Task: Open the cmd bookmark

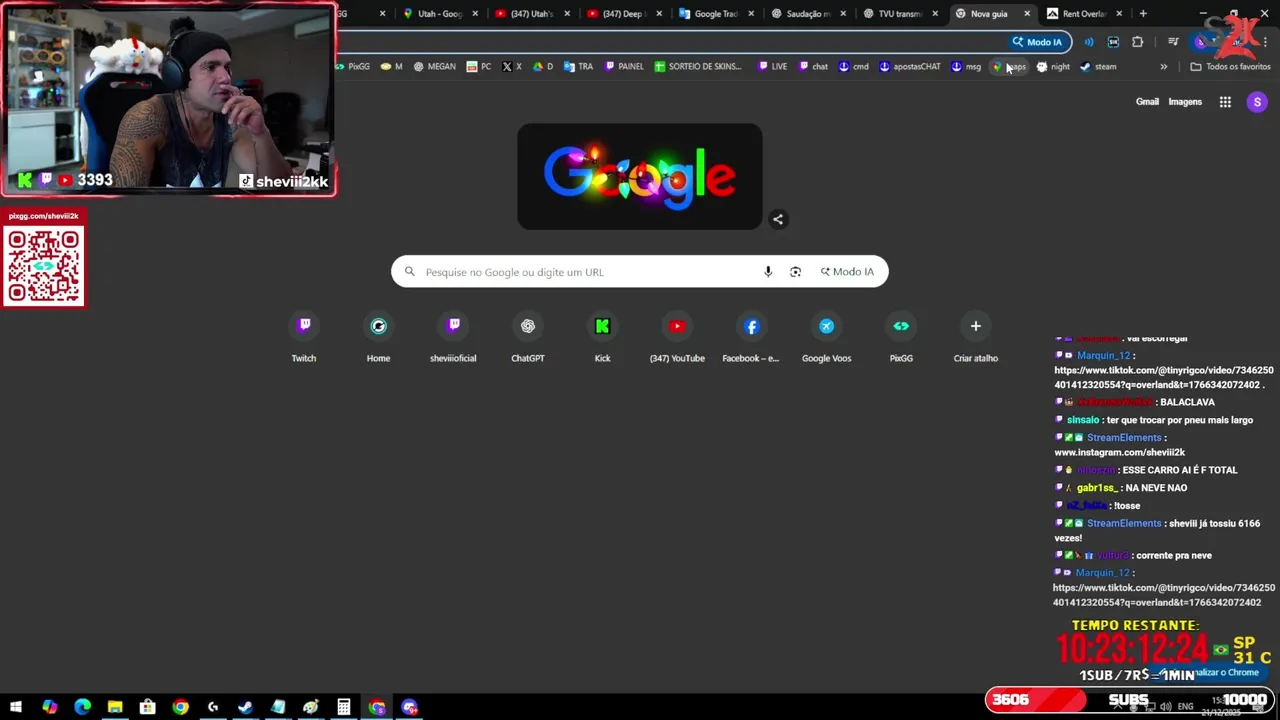Action: pyautogui.click(x=853, y=67)
